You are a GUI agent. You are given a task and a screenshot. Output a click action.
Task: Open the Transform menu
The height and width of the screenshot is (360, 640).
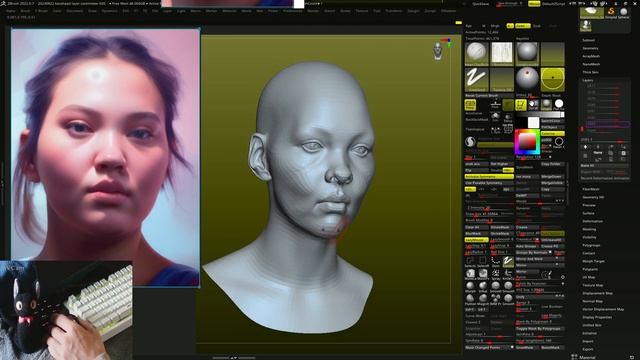[x=393, y=11]
